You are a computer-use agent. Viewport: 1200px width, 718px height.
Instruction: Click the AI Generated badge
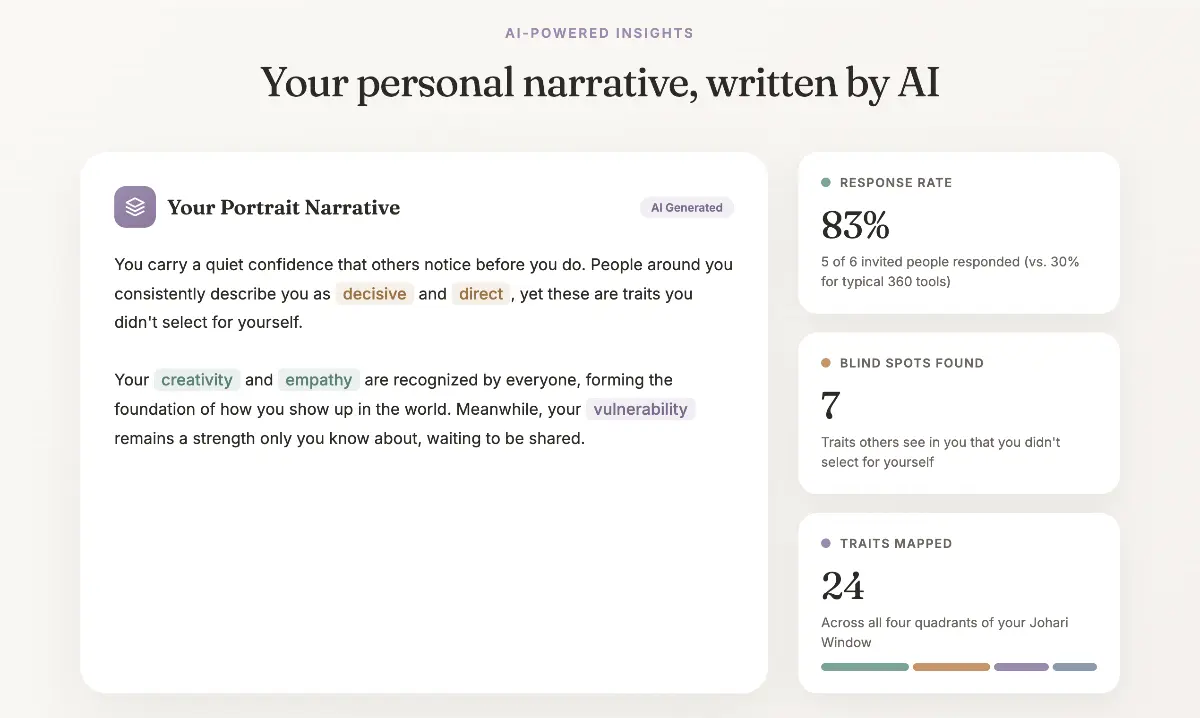687,208
